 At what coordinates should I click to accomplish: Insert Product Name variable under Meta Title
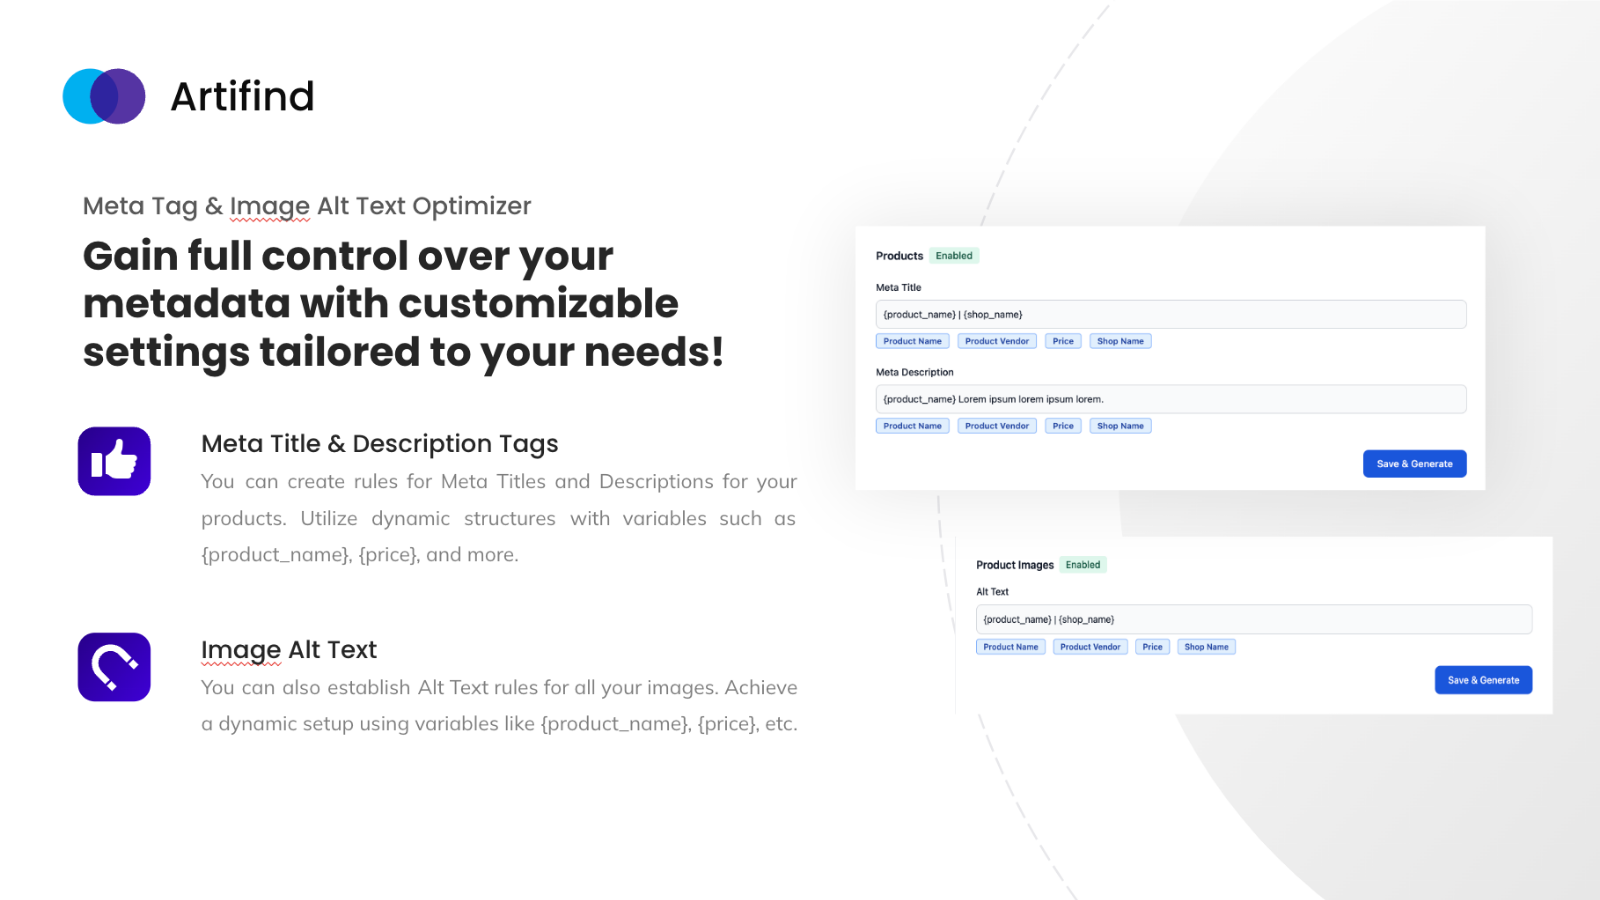[913, 341]
